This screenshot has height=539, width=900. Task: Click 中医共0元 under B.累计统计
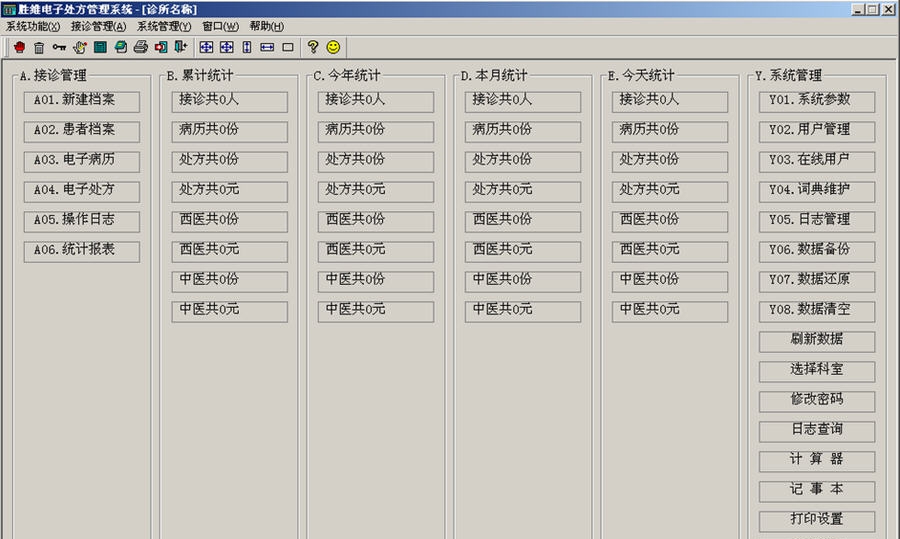tap(229, 311)
